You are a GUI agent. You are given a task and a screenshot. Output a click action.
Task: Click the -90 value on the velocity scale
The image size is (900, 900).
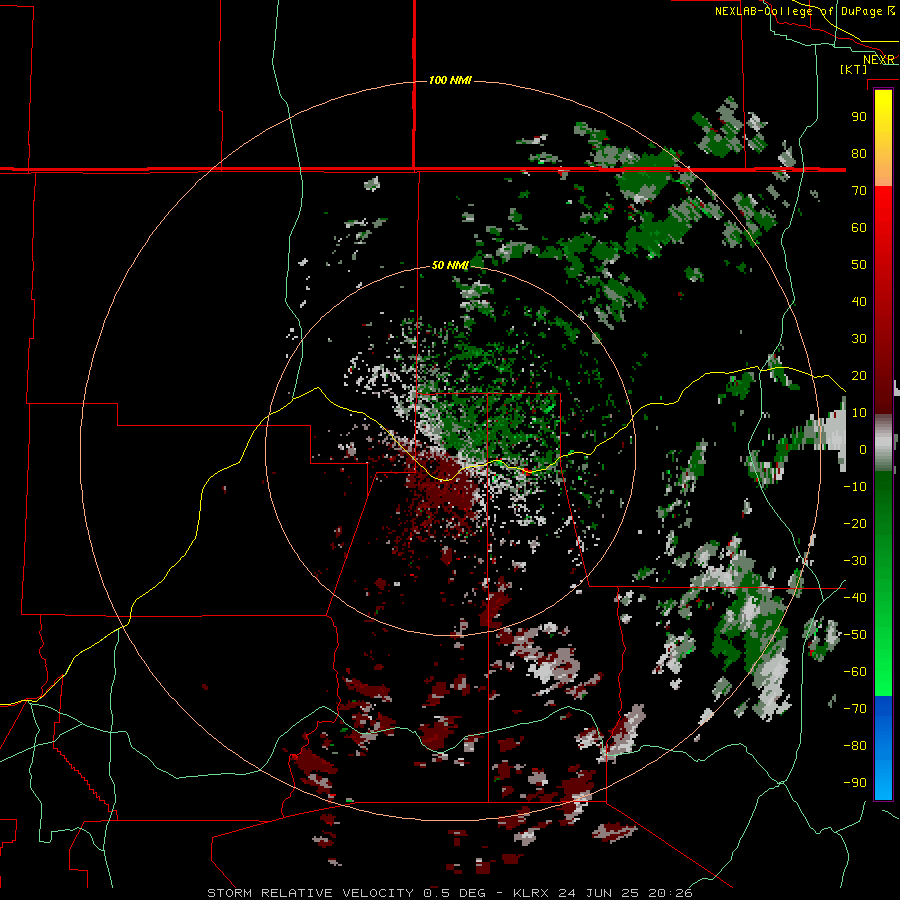(x=855, y=783)
